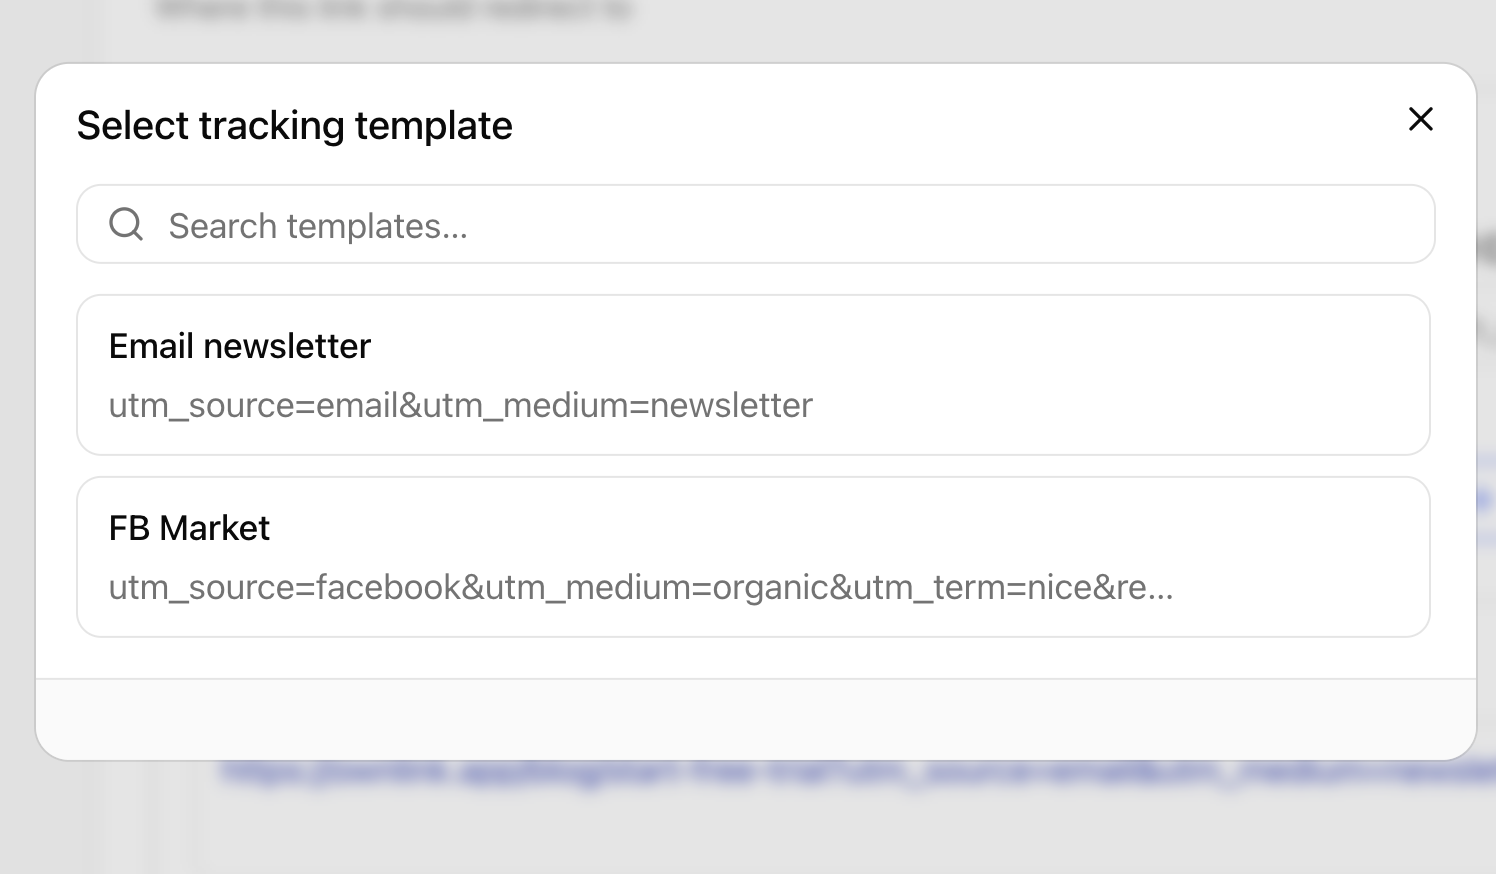Focus the Search templates input field
This screenshot has height=874, width=1496.
pyautogui.click(x=756, y=224)
